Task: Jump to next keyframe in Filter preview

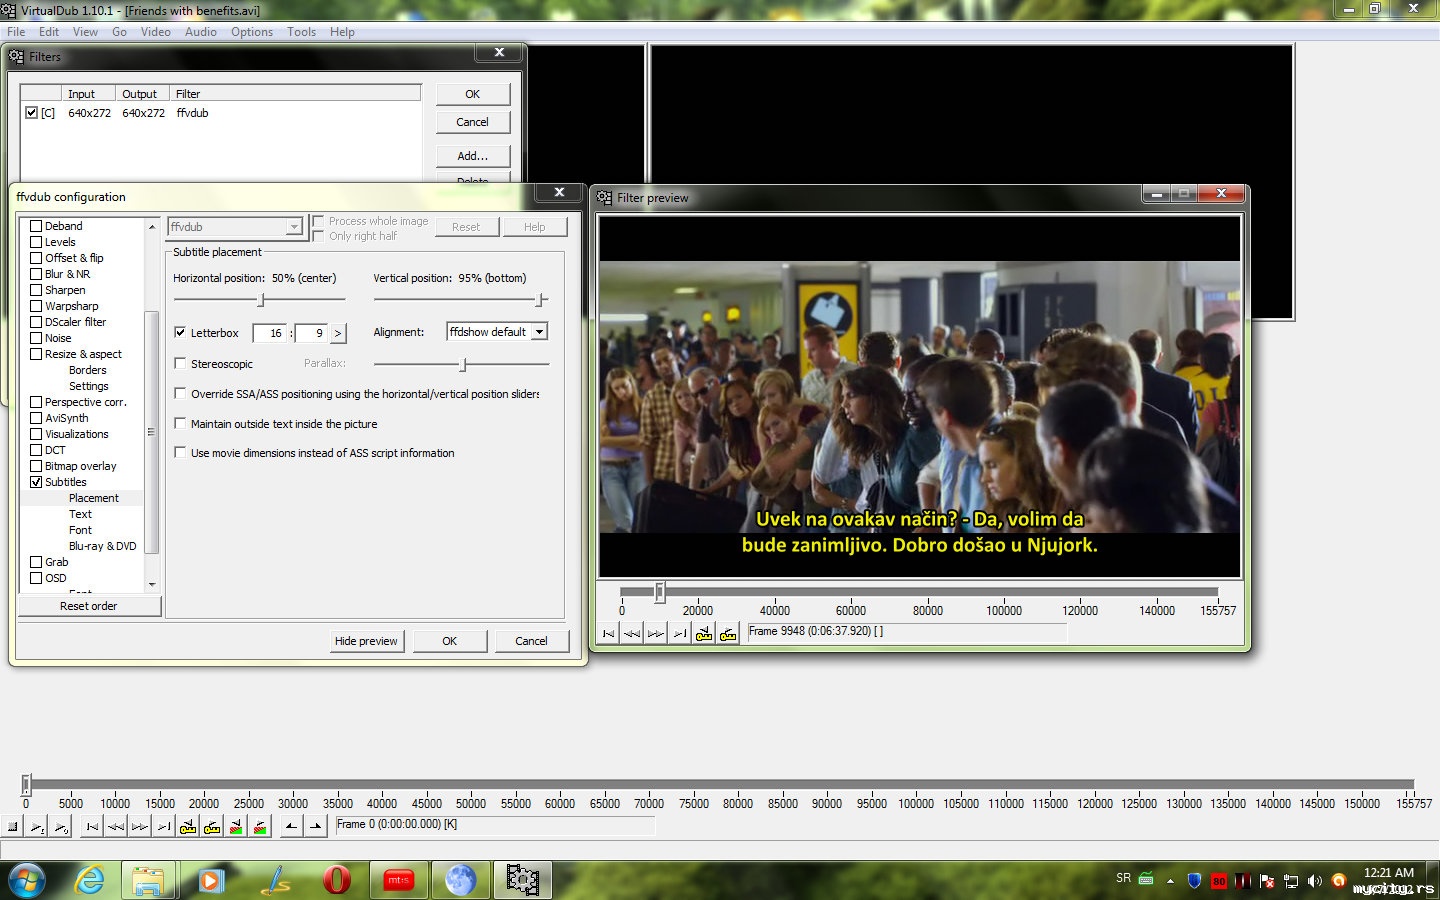Action: click(x=728, y=633)
